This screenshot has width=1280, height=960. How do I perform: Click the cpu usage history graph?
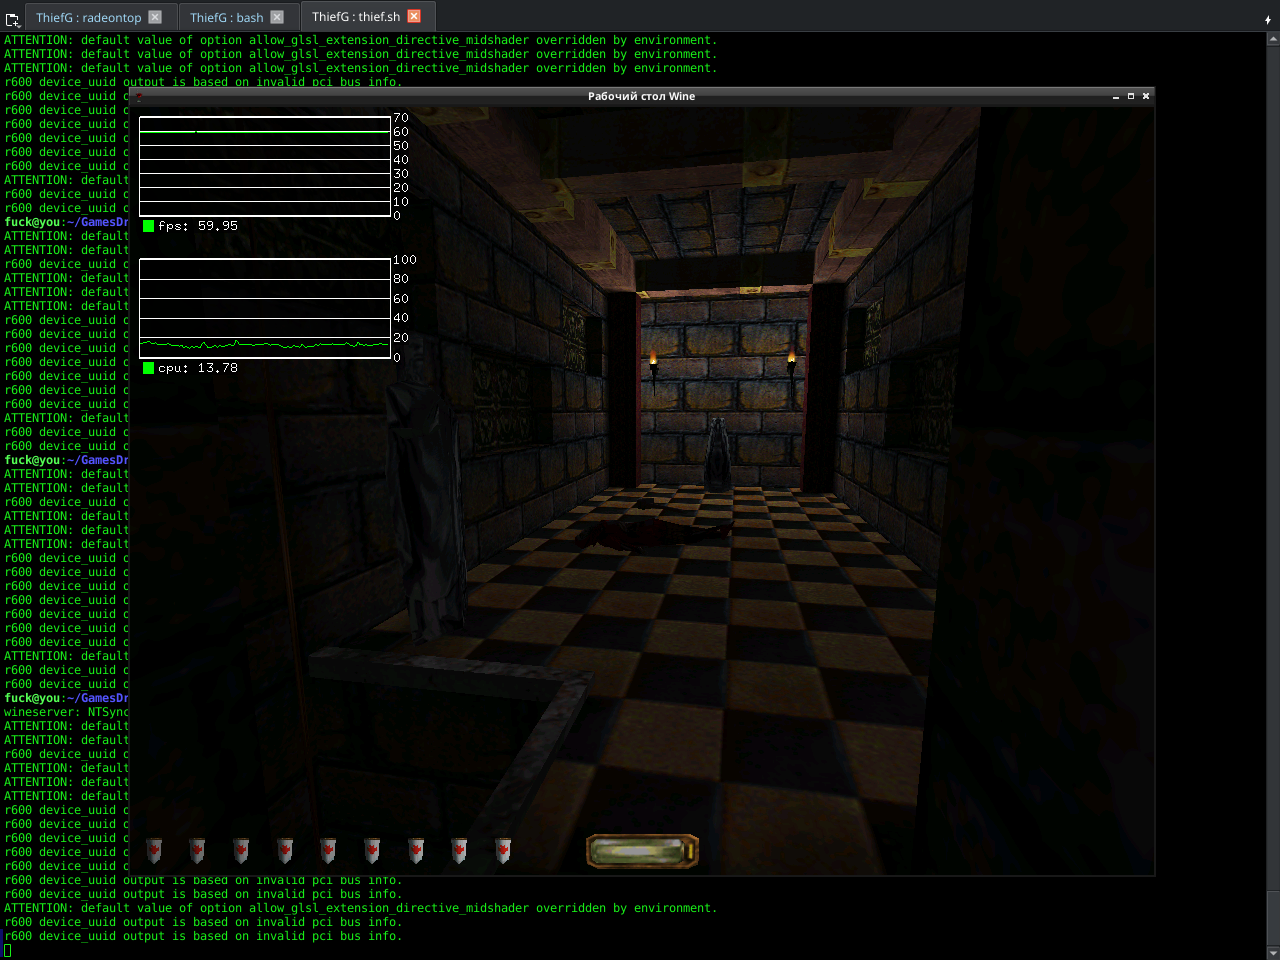coord(265,308)
